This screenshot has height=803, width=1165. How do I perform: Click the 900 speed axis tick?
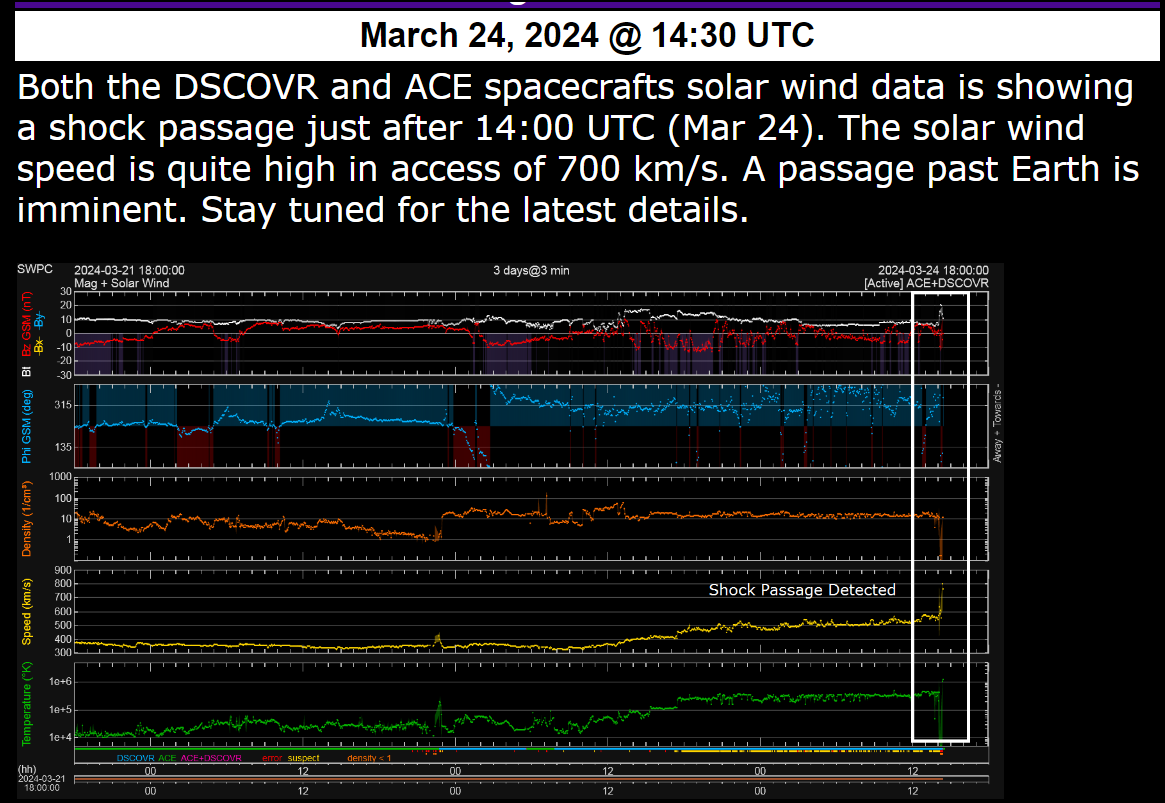tap(62, 570)
